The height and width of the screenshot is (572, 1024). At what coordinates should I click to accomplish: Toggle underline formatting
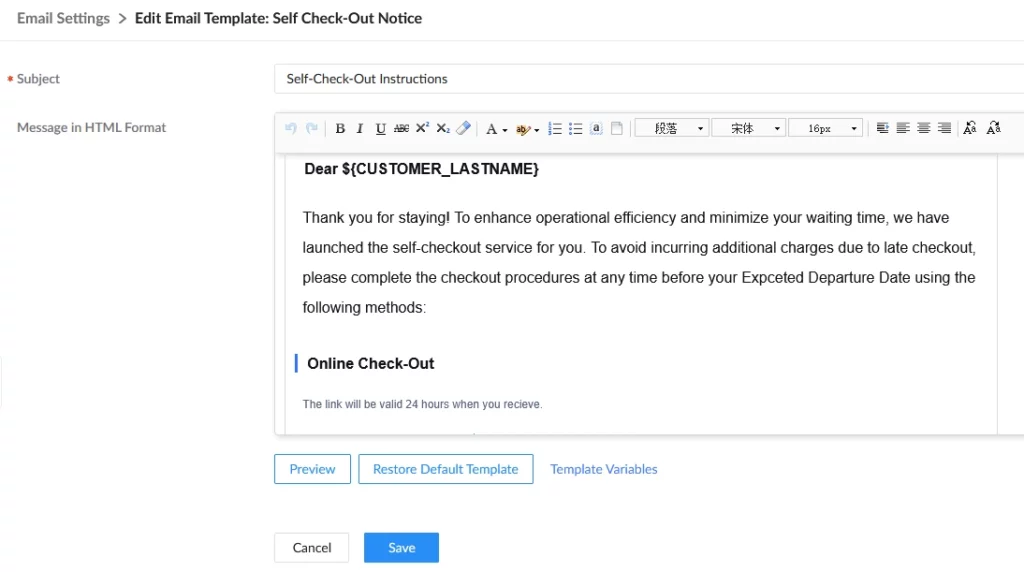click(x=380, y=129)
